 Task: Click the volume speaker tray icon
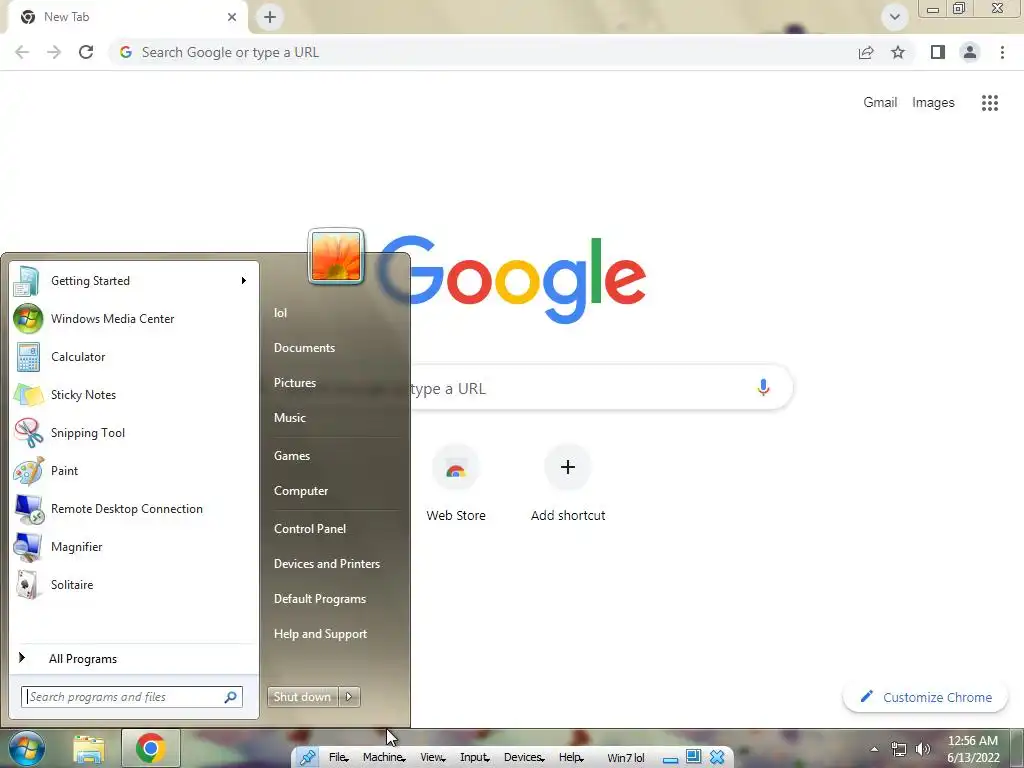click(923, 749)
